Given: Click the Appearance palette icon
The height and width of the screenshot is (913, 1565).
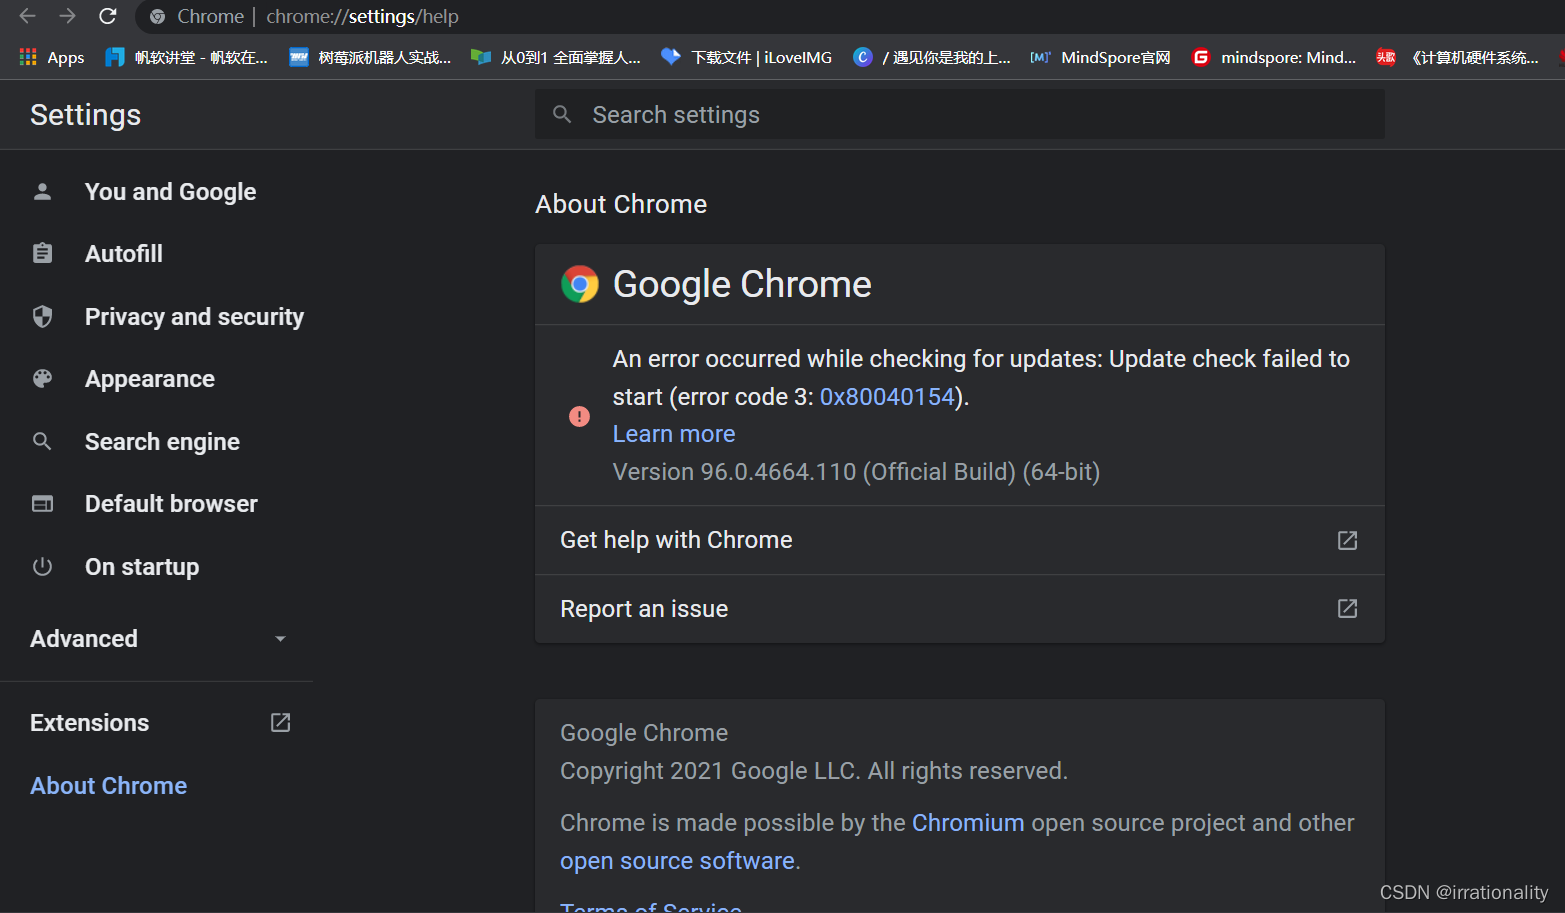Looking at the screenshot, I should [42, 378].
